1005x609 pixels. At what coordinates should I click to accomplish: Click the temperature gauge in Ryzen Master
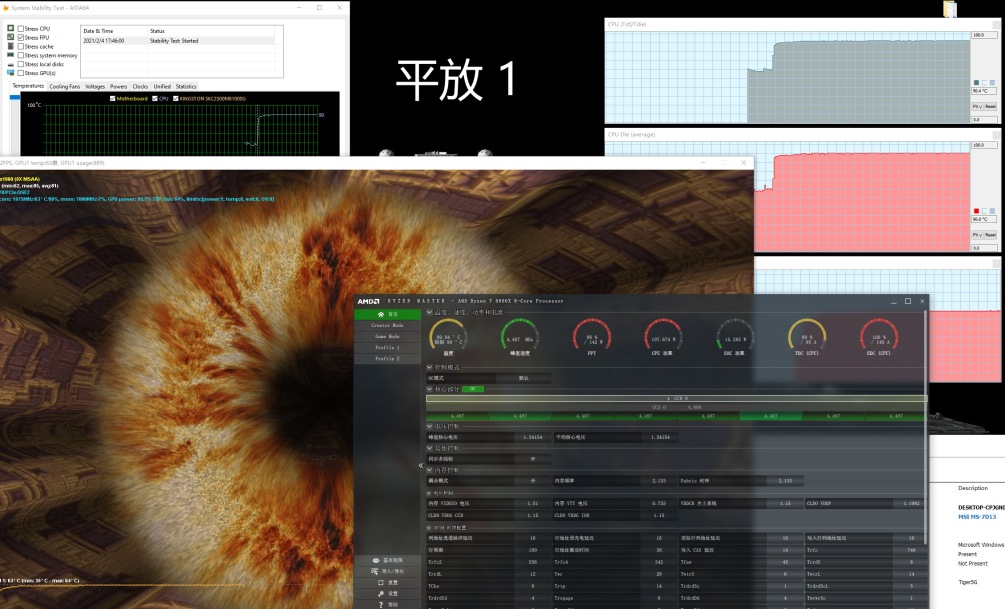point(448,335)
